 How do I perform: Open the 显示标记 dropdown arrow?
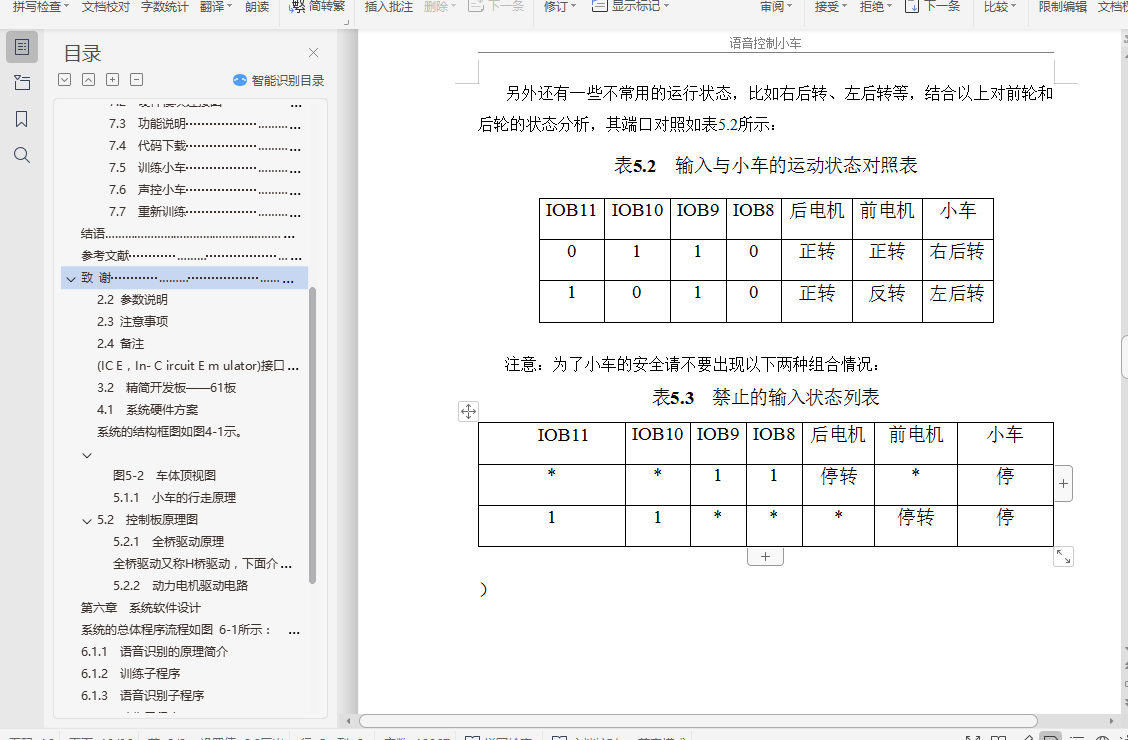(666, 6)
